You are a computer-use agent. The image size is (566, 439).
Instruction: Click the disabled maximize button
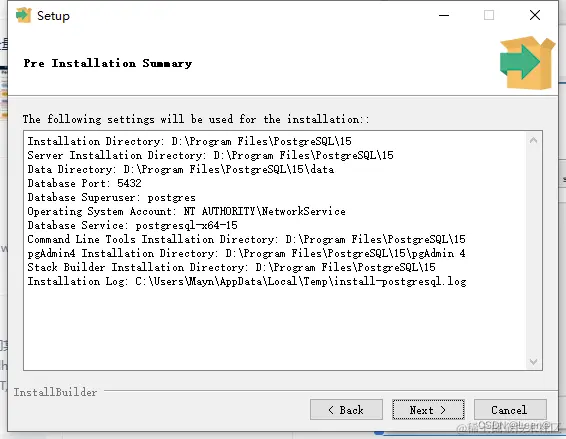coord(489,15)
